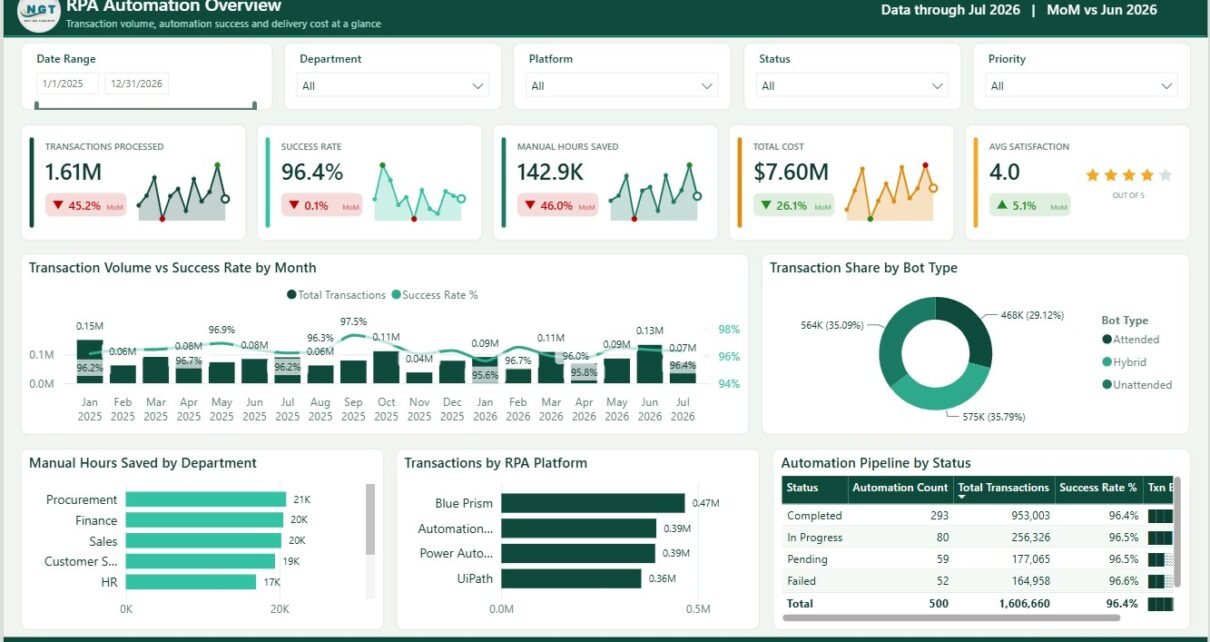Select the Completed status row
This screenshot has width=1210, height=642.
(976, 516)
